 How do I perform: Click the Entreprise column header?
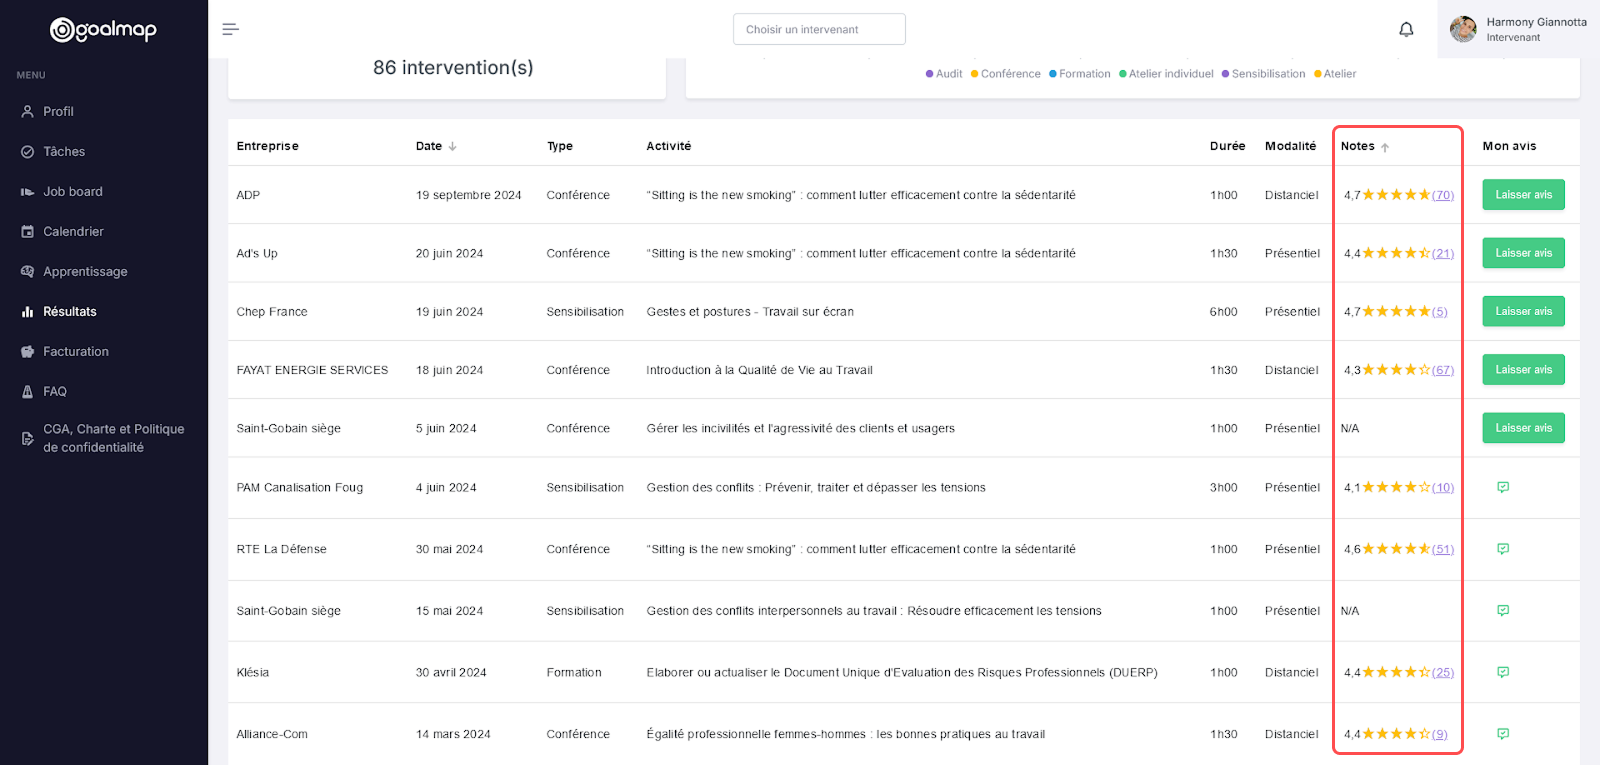click(x=268, y=146)
